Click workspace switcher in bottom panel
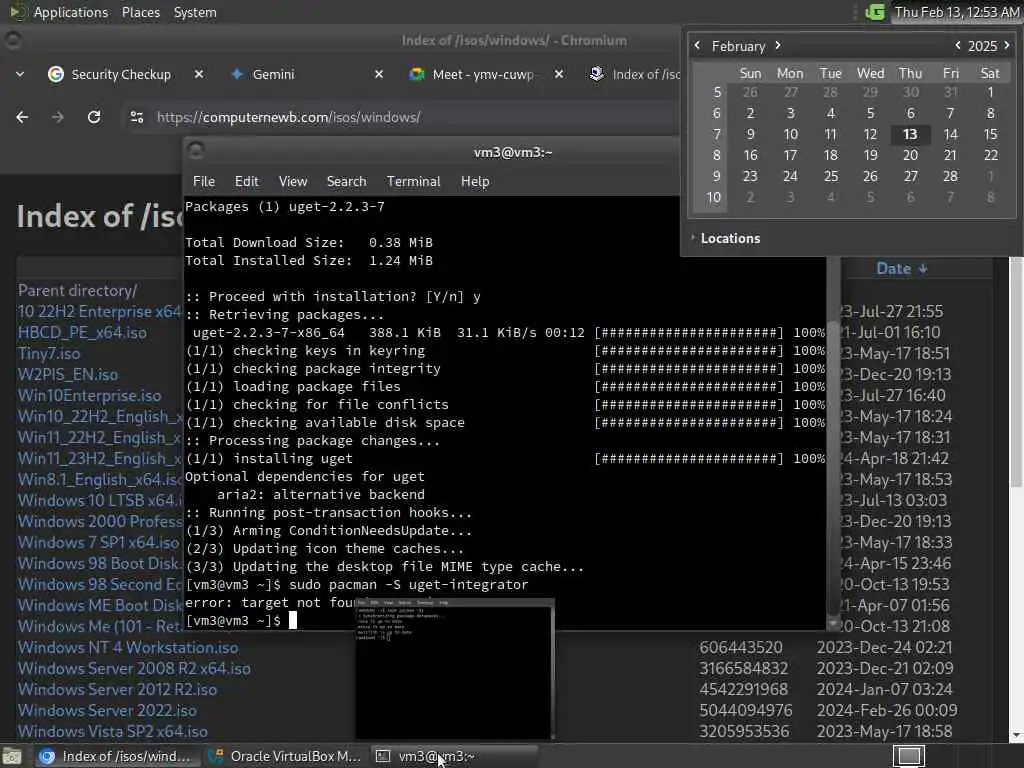Image resolution: width=1024 pixels, height=768 pixels. coord(909,756)
